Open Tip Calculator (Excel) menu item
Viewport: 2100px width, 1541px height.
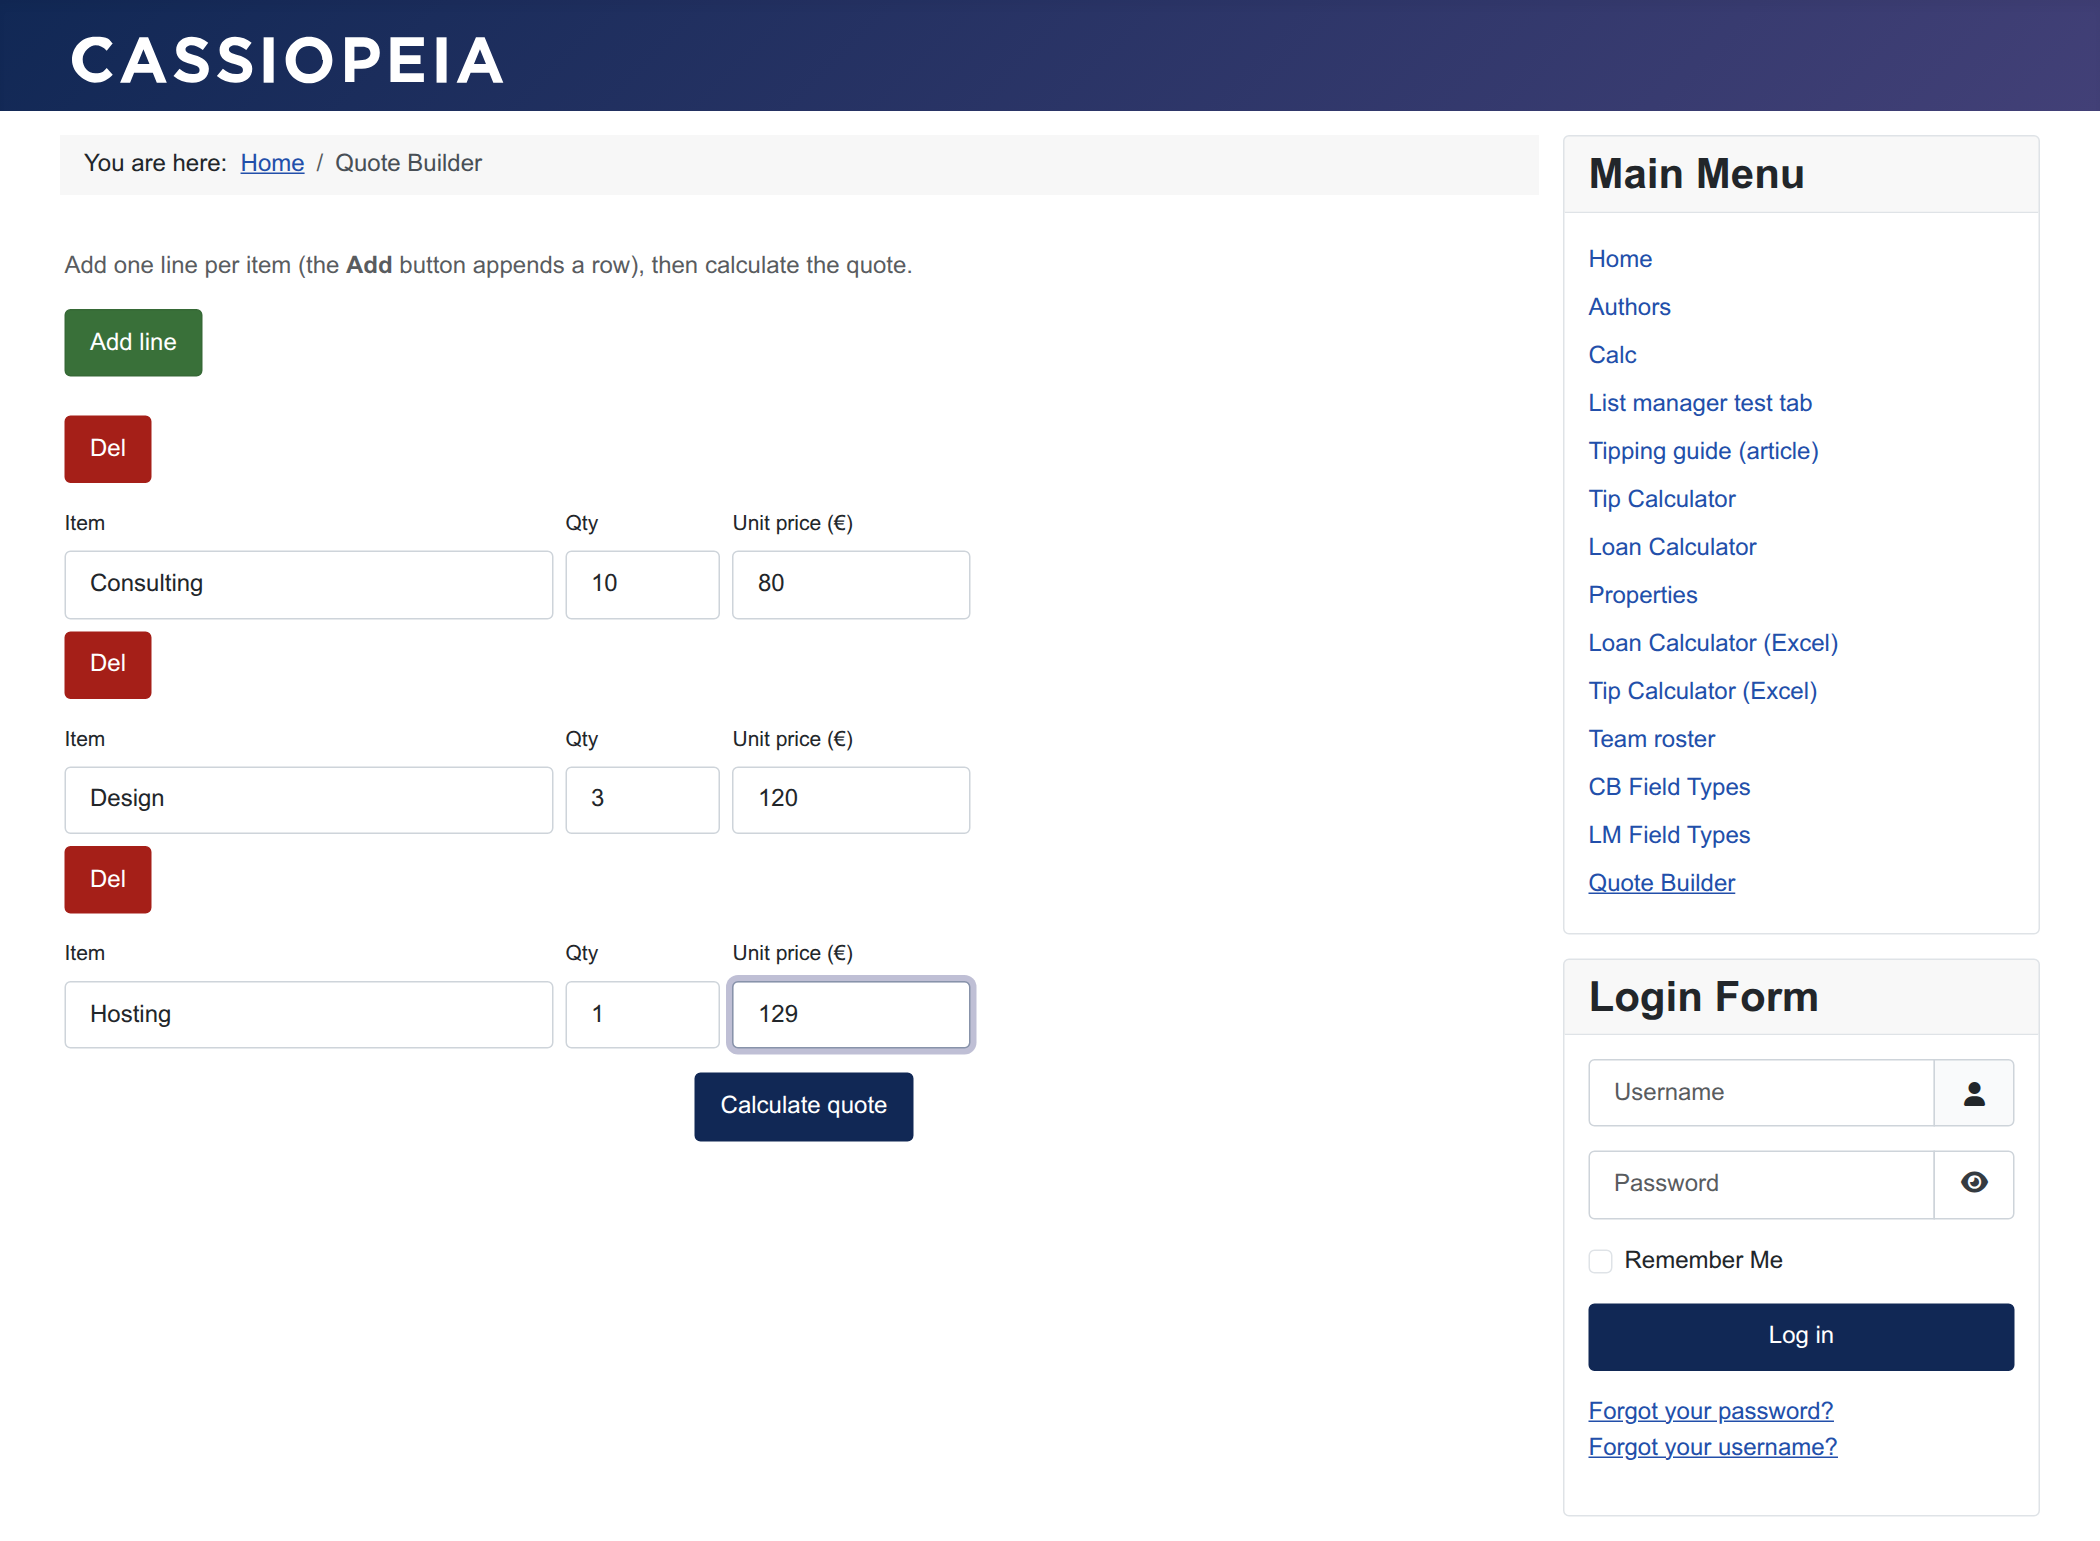pyautogui.click(x=1703, y=691)
